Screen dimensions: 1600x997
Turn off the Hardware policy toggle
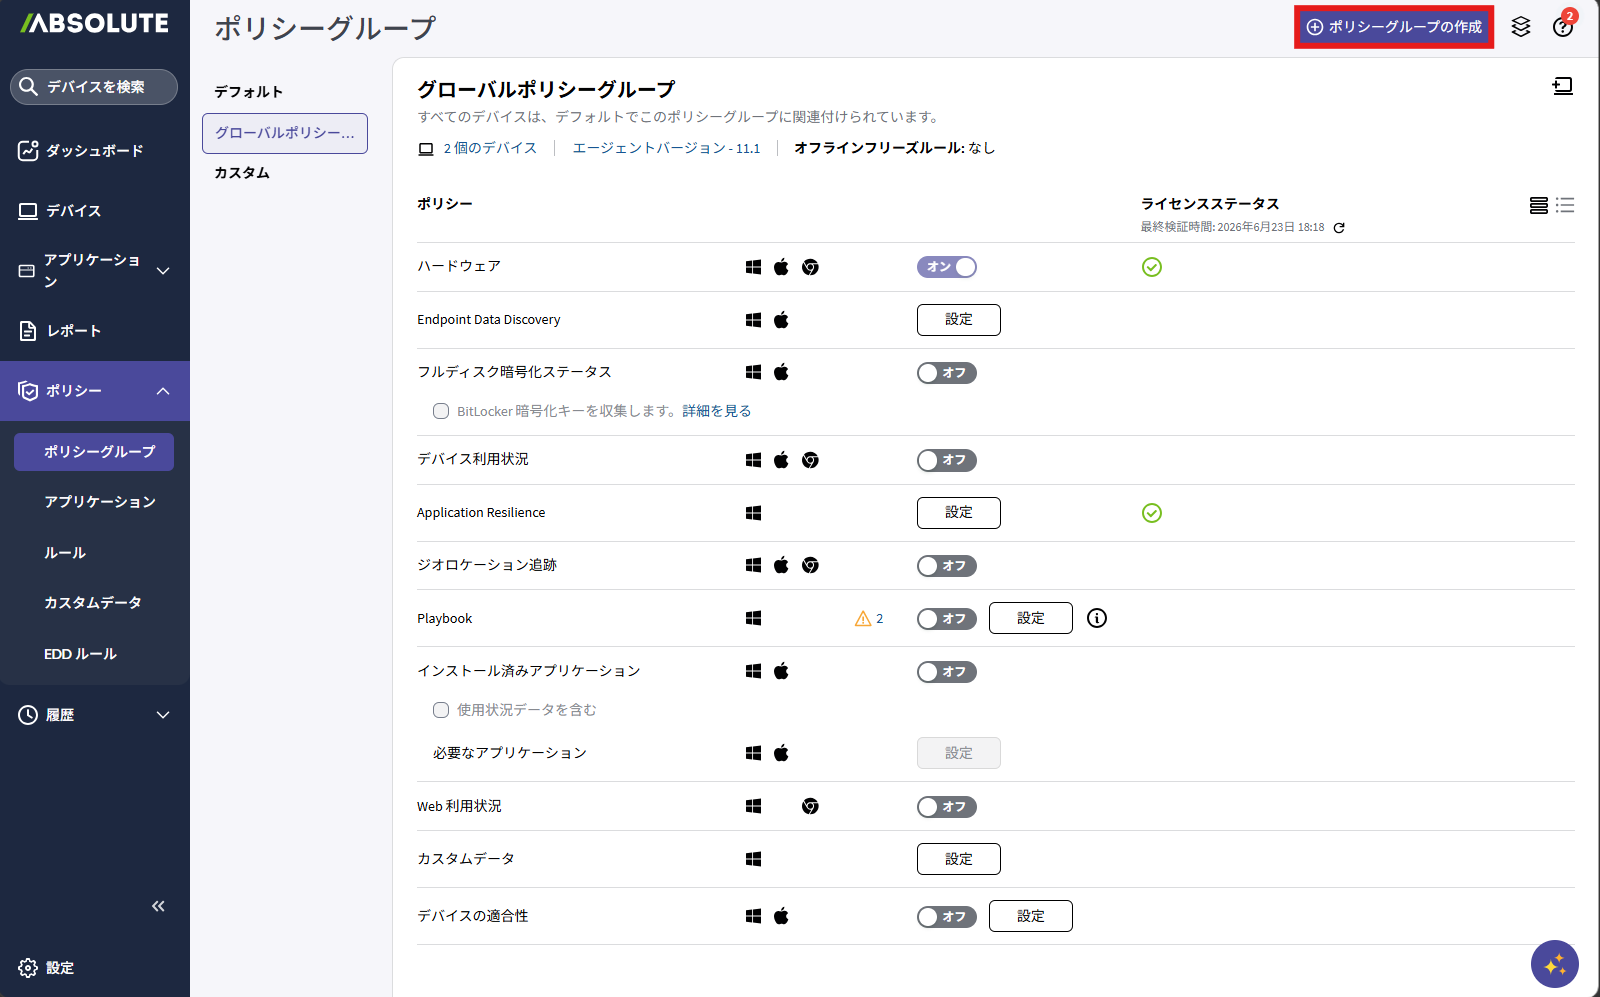947,267
